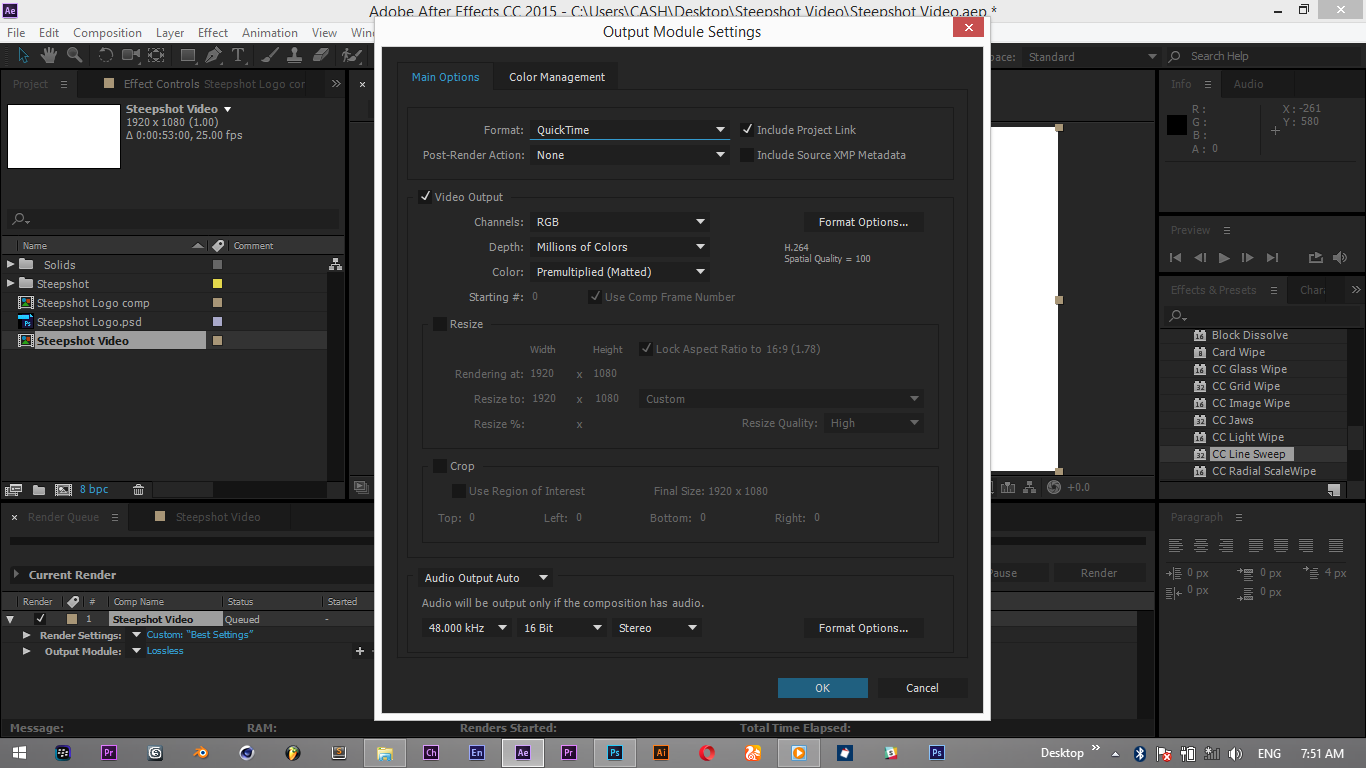
Task: Add output module with plus icon
Action: coord(359,651)
